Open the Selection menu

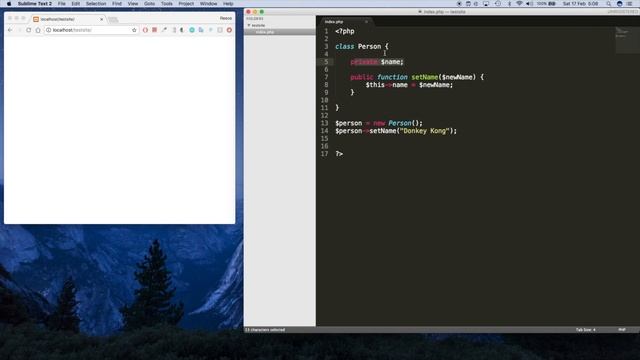click(96, 4)
